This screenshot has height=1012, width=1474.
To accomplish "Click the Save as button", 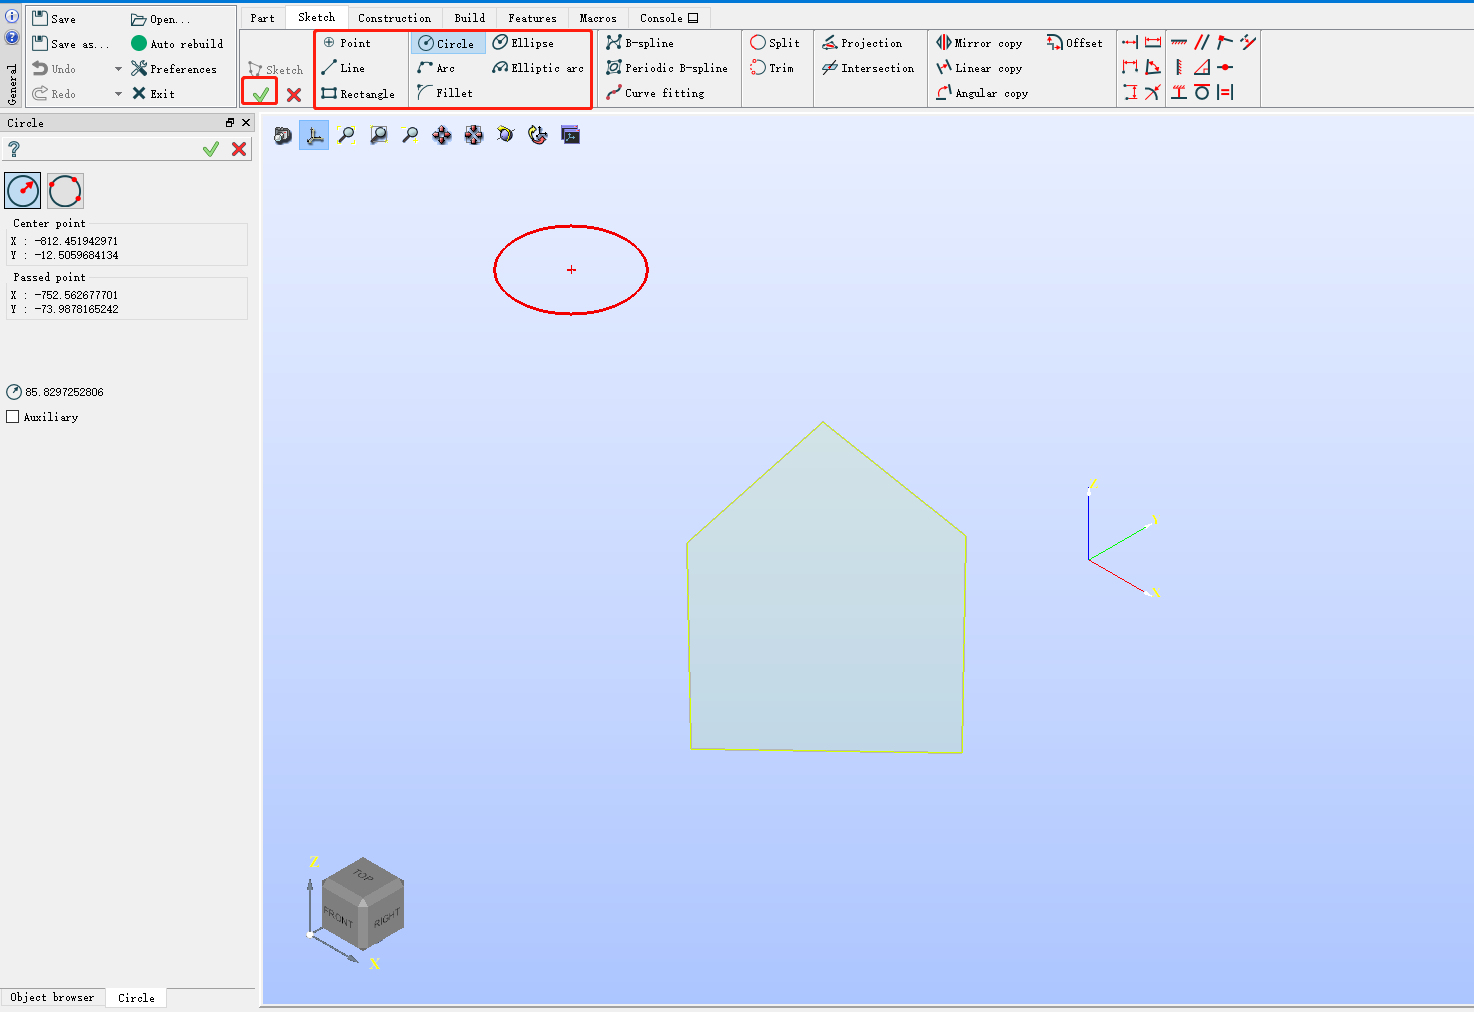I will click(70, 44).
